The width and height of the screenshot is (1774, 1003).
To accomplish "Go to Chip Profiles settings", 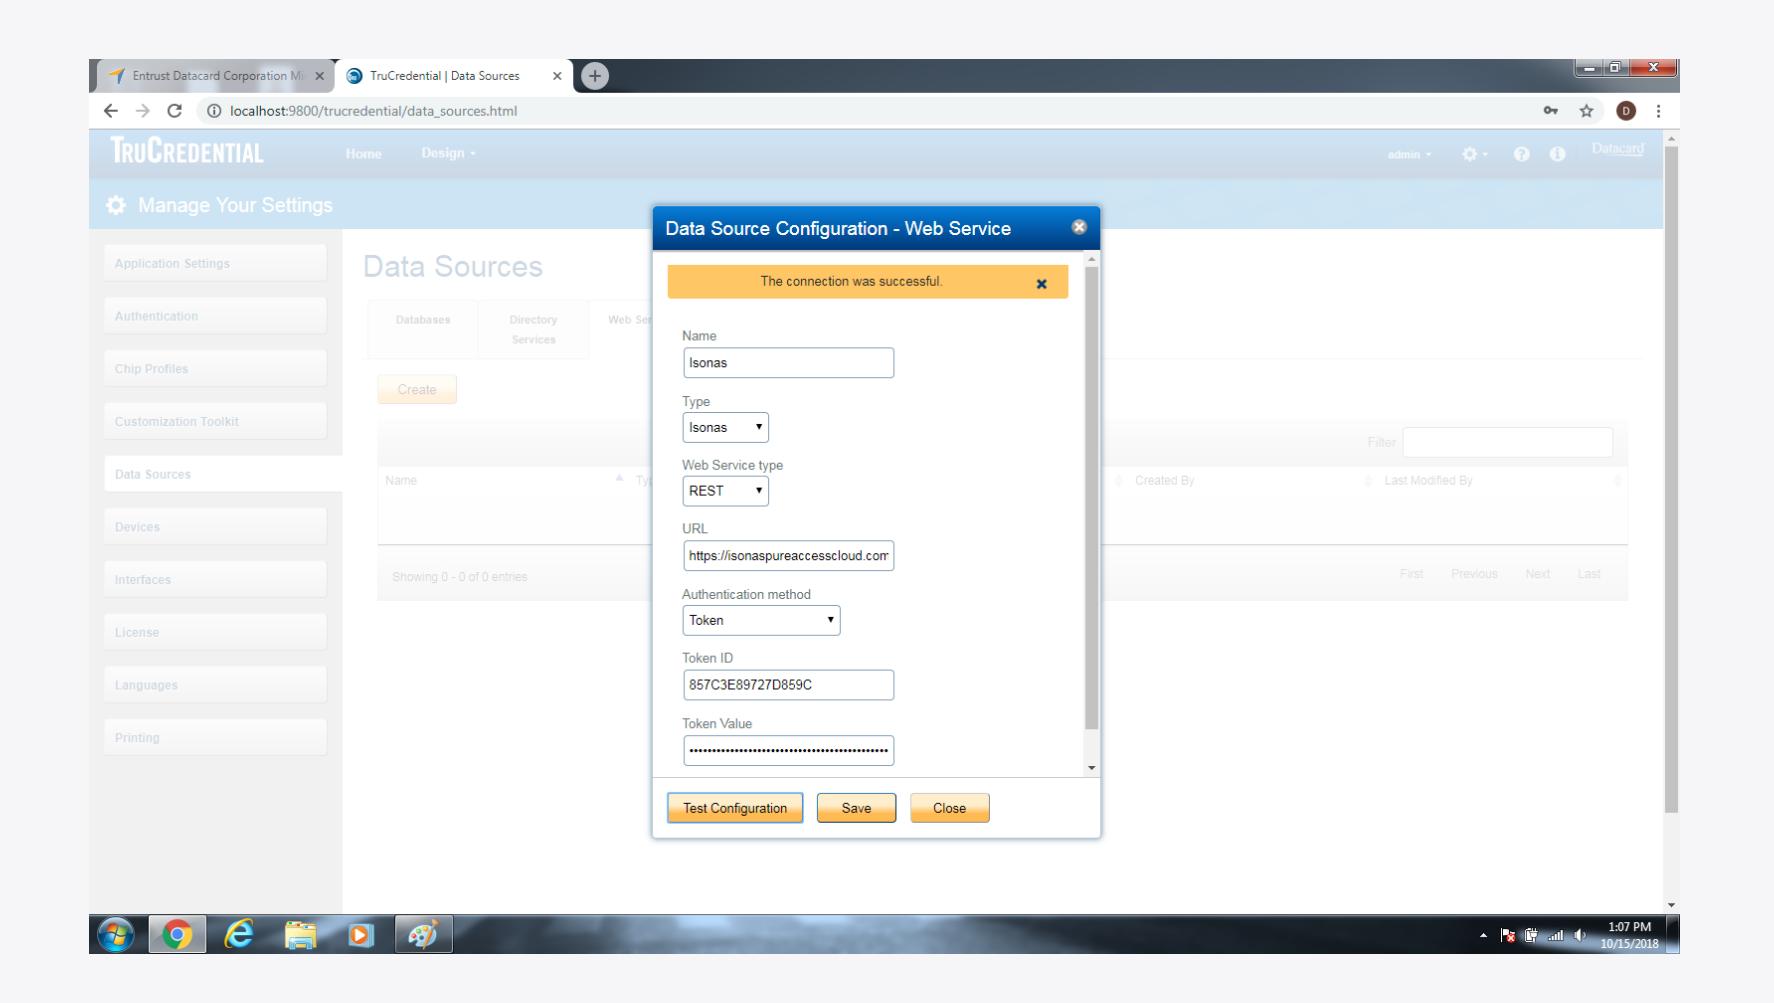I will 215,369.
